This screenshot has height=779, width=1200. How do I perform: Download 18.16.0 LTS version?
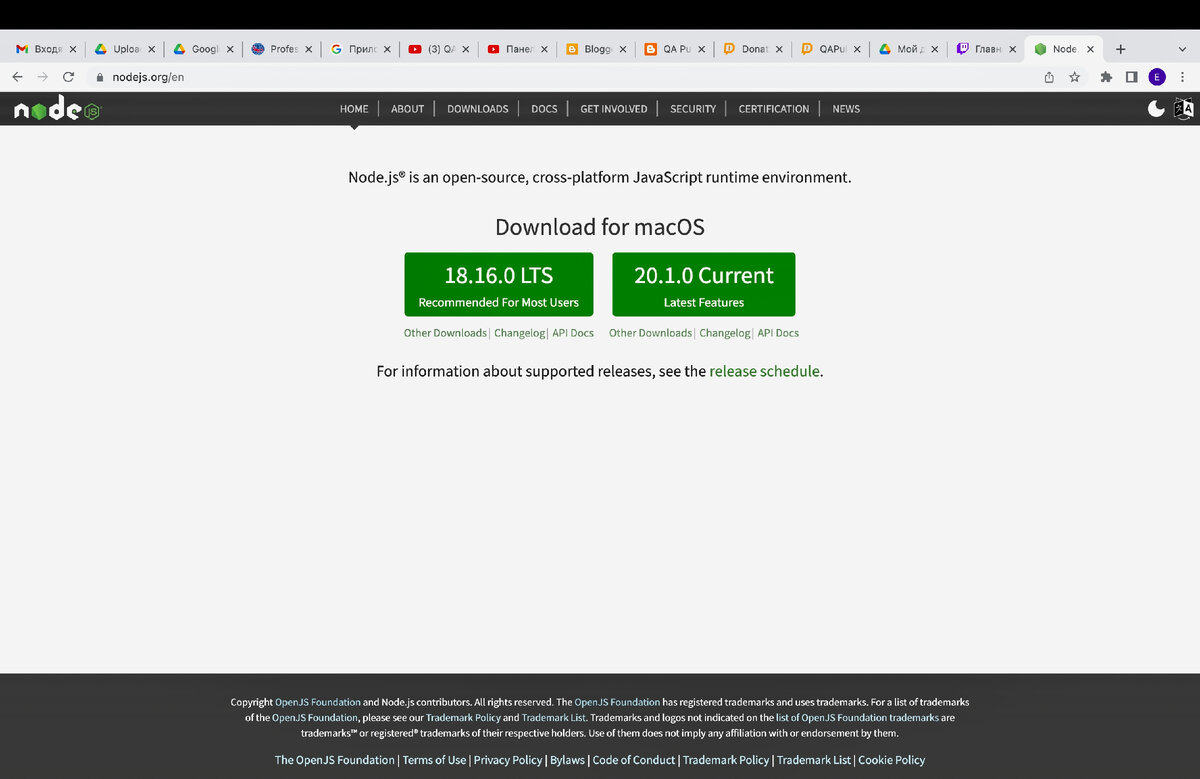pyautogui.click(x=498, y=284)
